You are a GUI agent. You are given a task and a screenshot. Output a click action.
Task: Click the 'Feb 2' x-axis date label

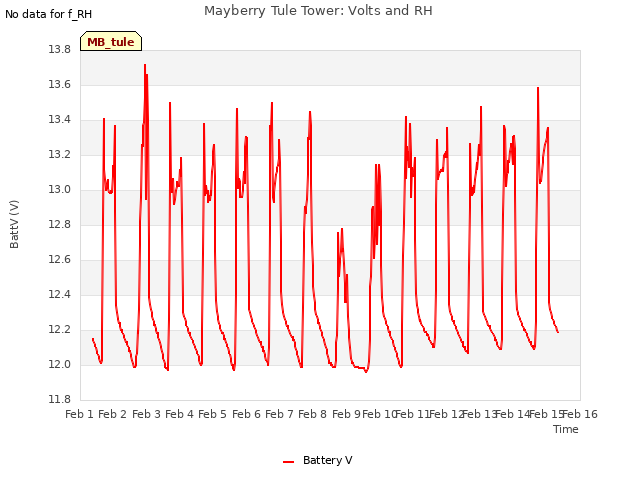[113, 414]
